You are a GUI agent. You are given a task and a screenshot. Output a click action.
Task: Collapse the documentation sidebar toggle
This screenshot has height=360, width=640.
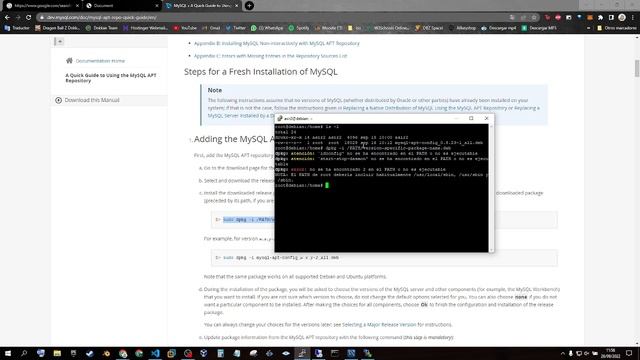(60, 42)
